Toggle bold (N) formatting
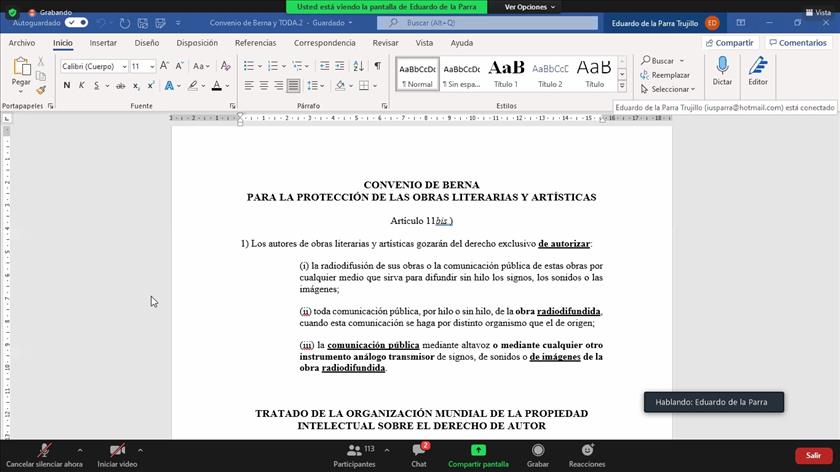Viewport: 840px width, 472px height. 66,86
